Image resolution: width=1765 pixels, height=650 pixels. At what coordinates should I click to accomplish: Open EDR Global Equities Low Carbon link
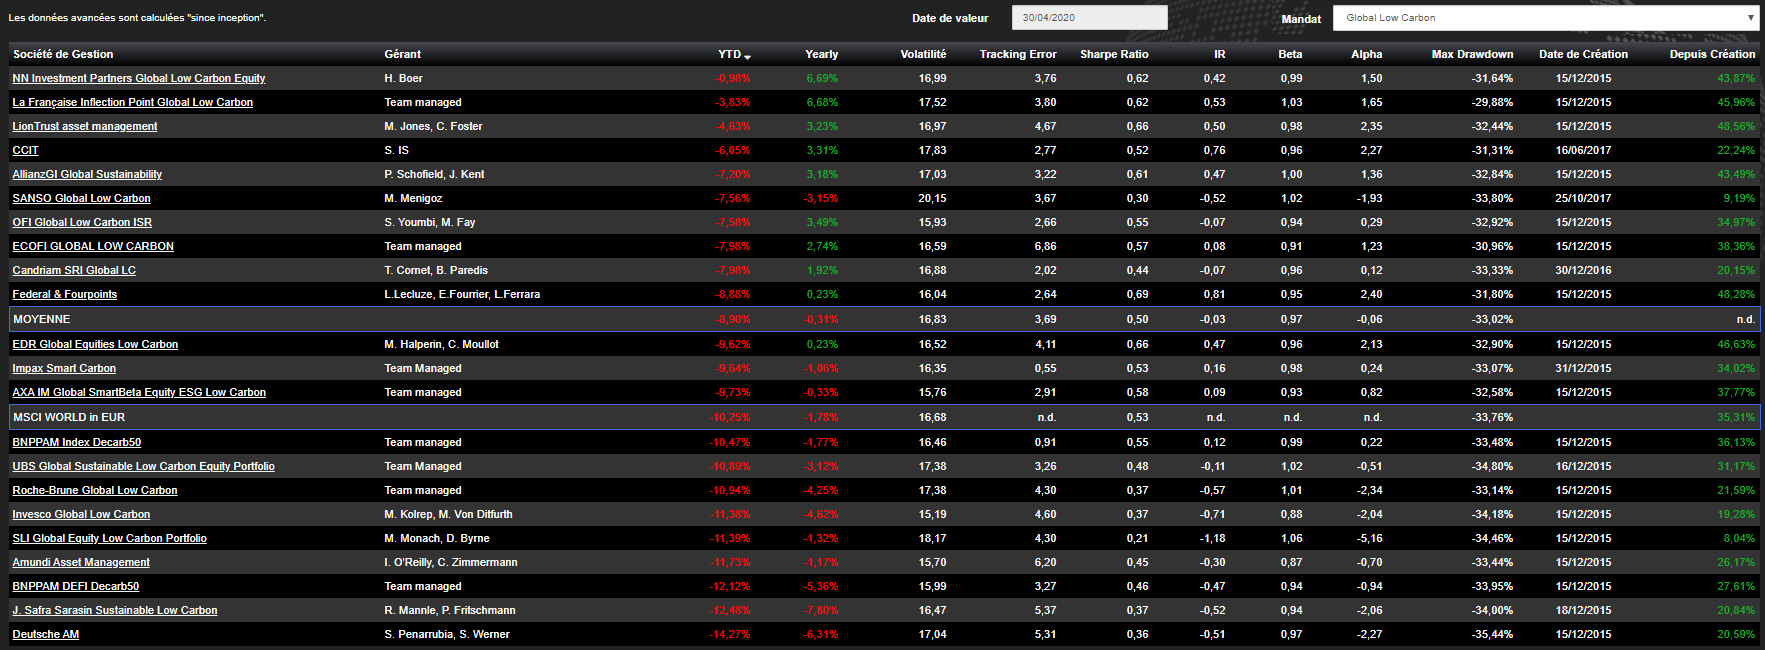tap(95, 344)
